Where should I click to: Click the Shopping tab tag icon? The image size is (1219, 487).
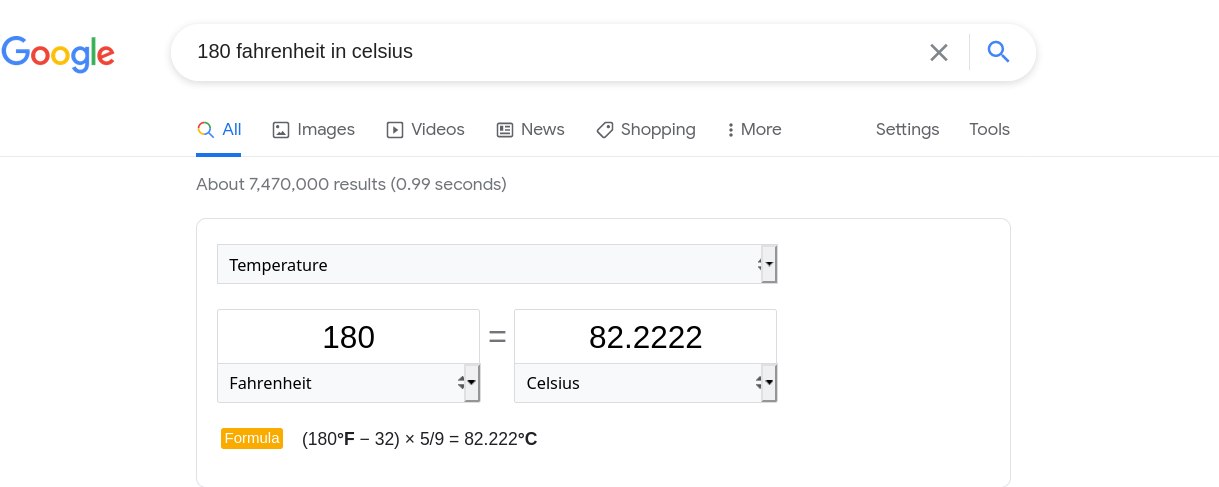605,129
